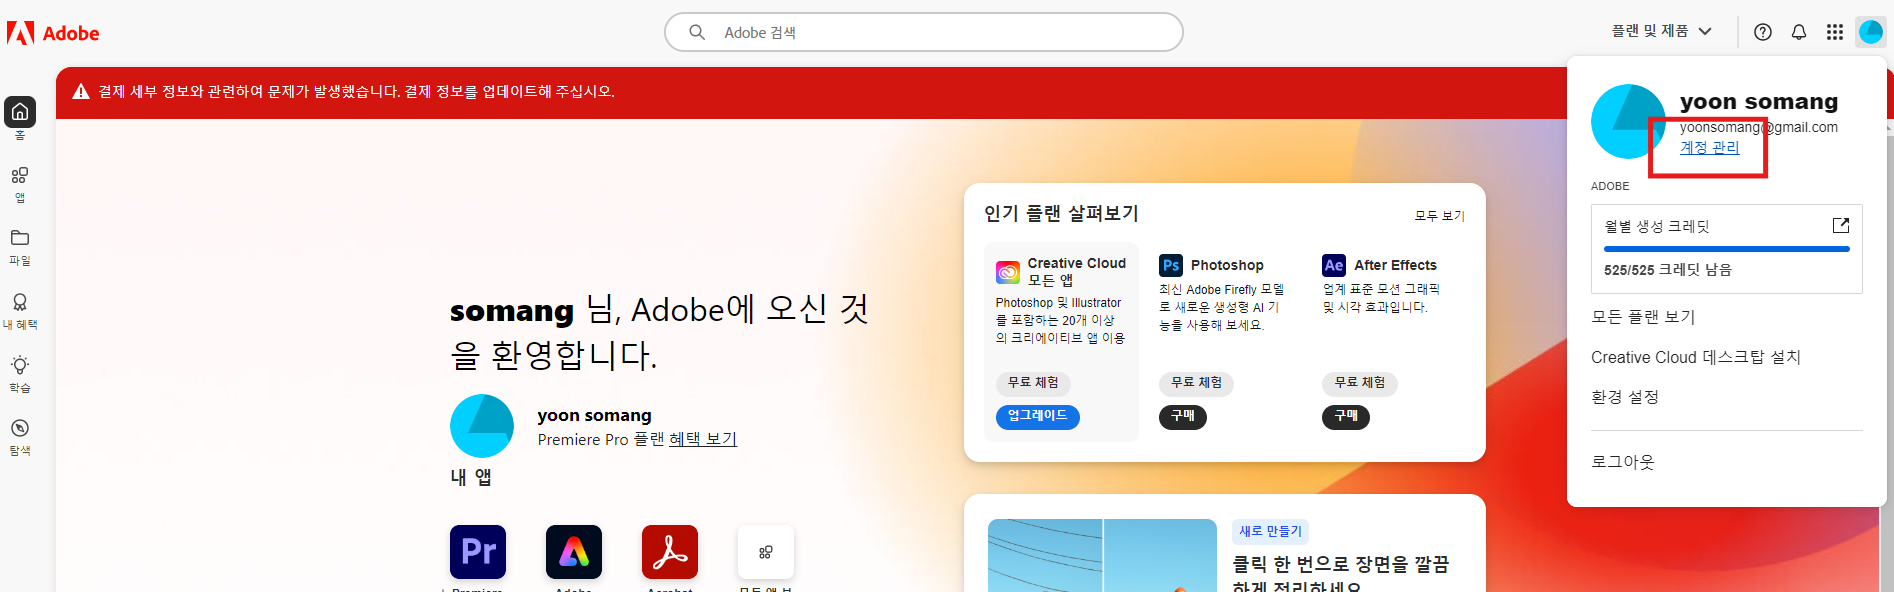Click the profile avatar in header
The height and width of the screenshot is (592, 1894).
pyautogui.click(x=1871, y=32)
